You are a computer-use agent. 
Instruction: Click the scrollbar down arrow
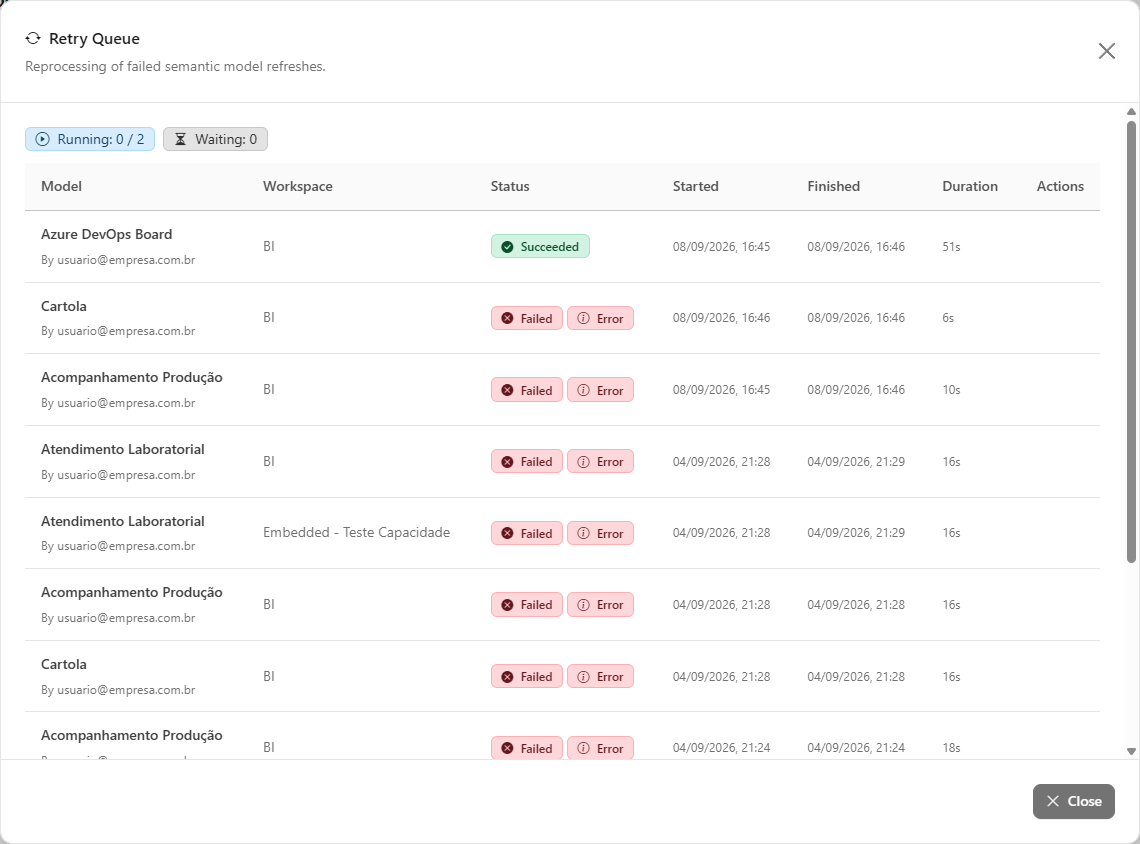coord(1131,752)
